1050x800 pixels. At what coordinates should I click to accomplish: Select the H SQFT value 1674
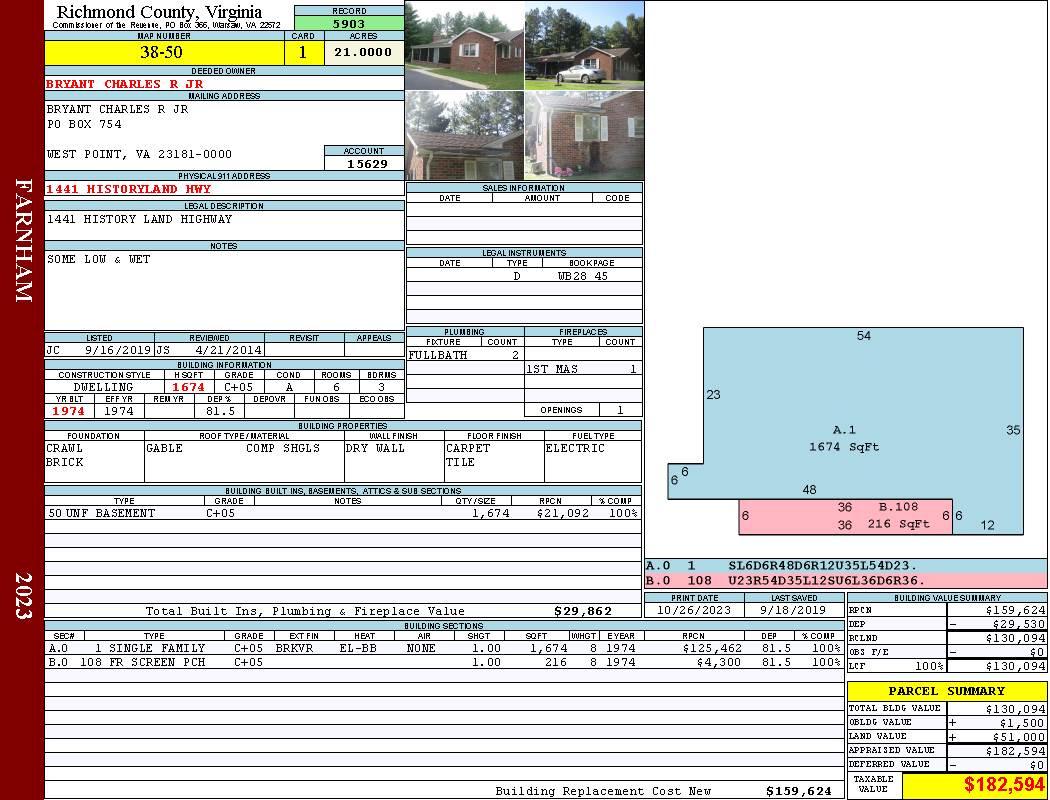click(x=188, y=387)
